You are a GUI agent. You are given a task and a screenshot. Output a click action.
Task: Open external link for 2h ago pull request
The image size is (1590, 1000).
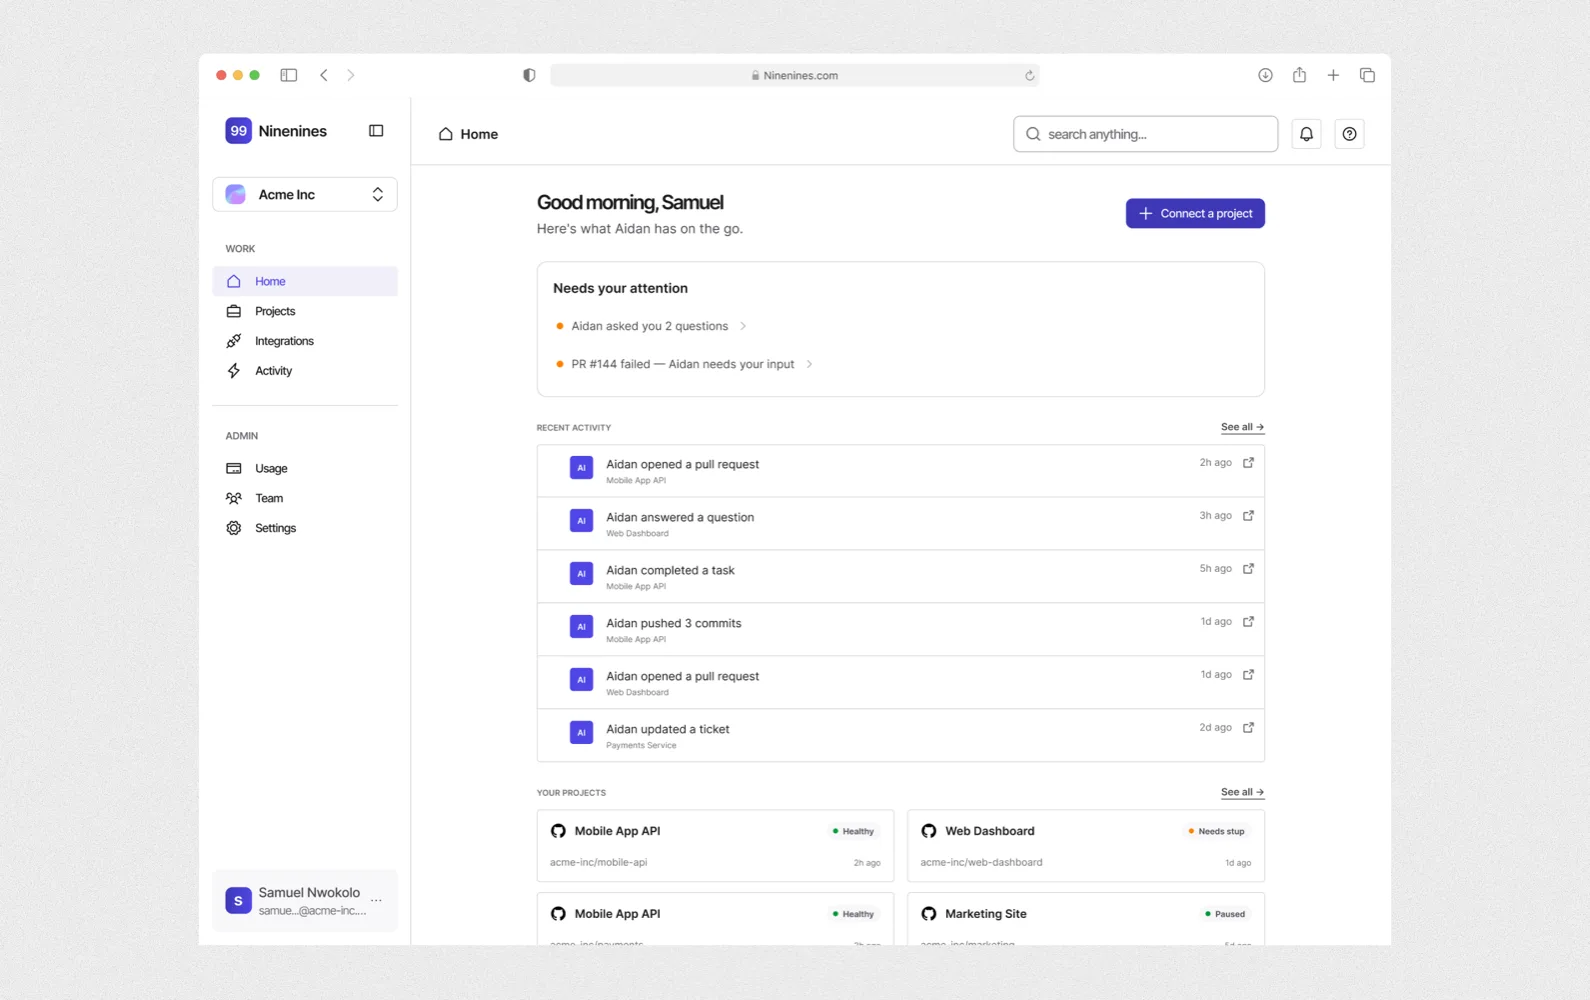tap(1248, 463)
